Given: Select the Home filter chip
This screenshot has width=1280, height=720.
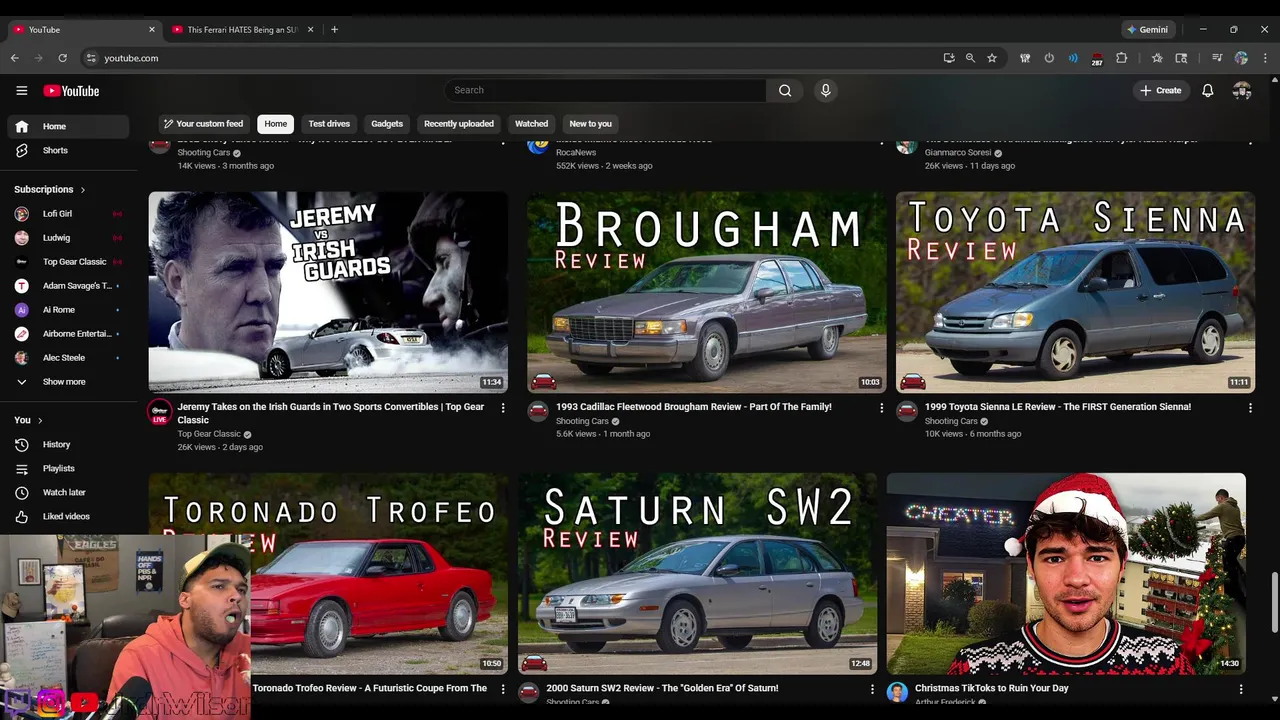Looking at the screenshot, I should pos(276,124).
